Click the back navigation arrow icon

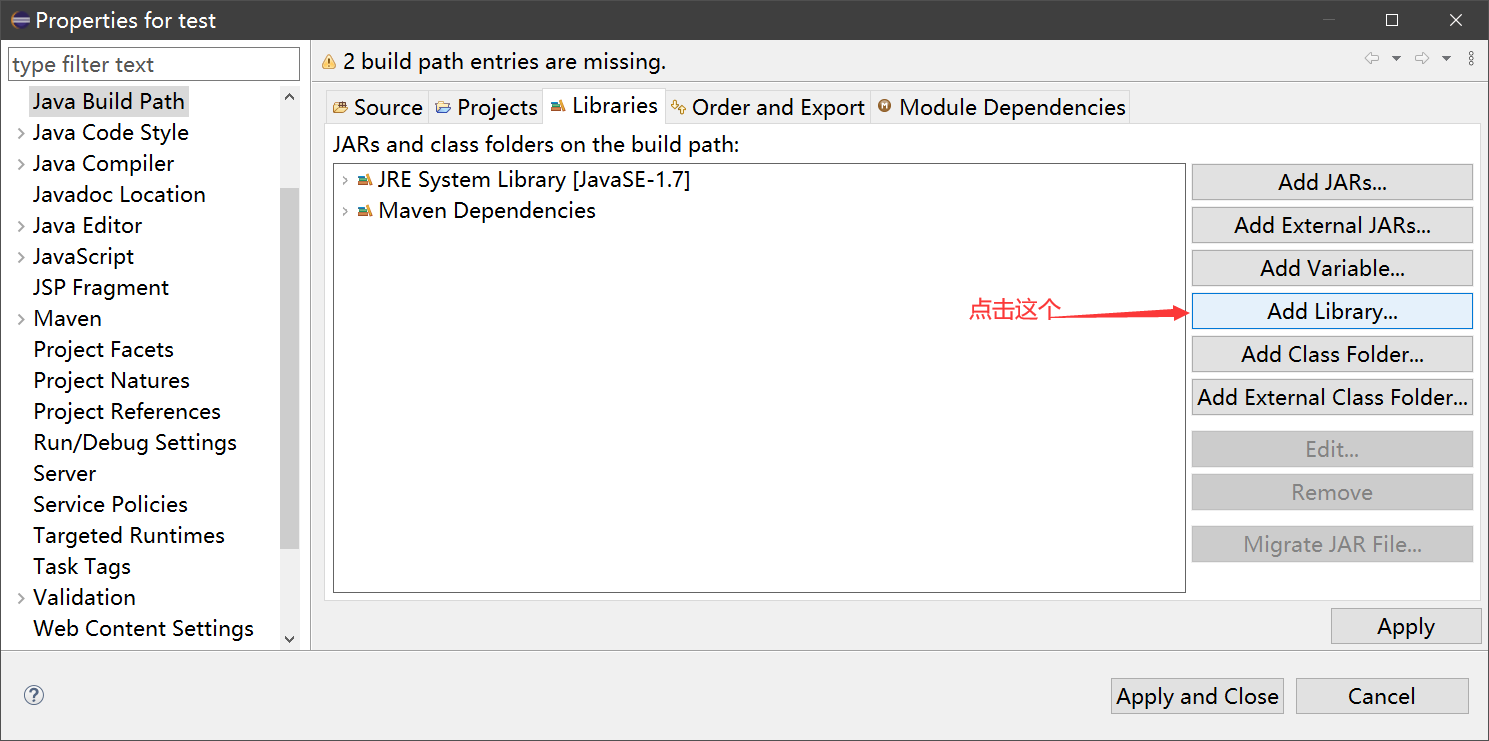click(1372, 59)
